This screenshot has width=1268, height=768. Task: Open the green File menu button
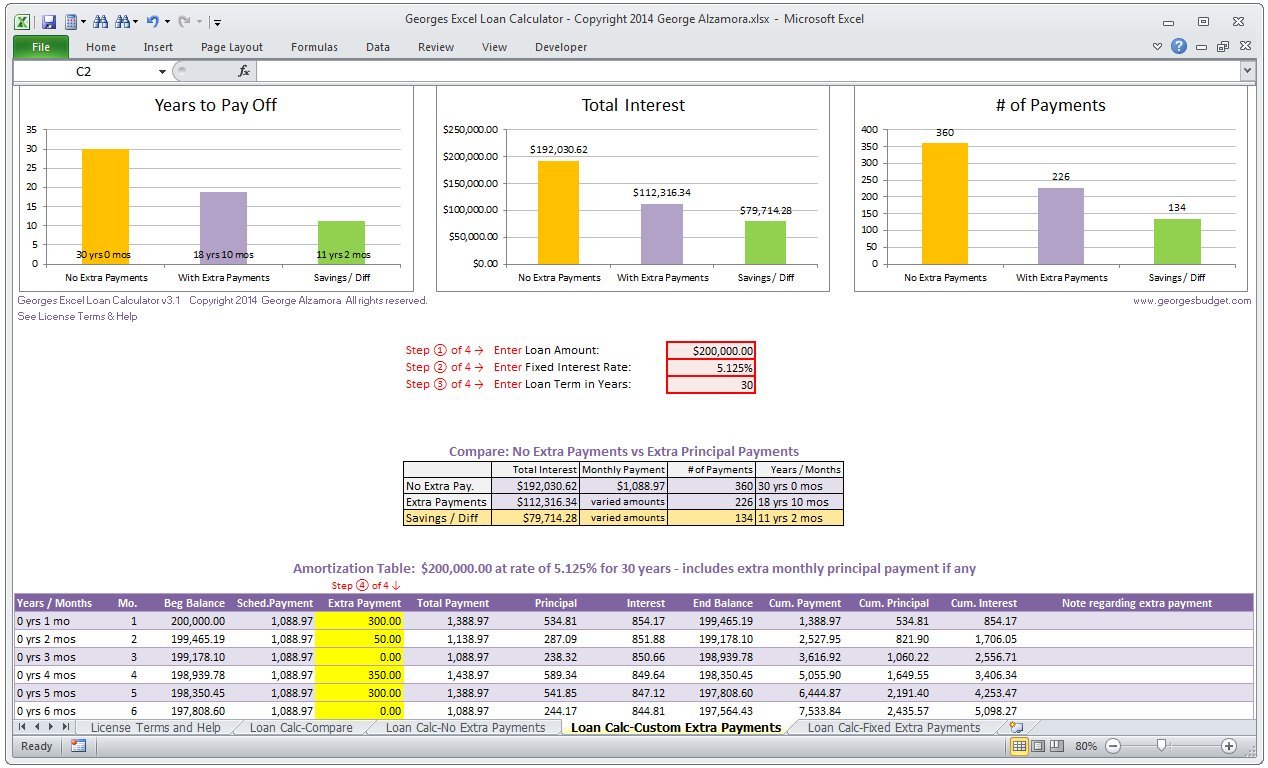tap(41, 47)
